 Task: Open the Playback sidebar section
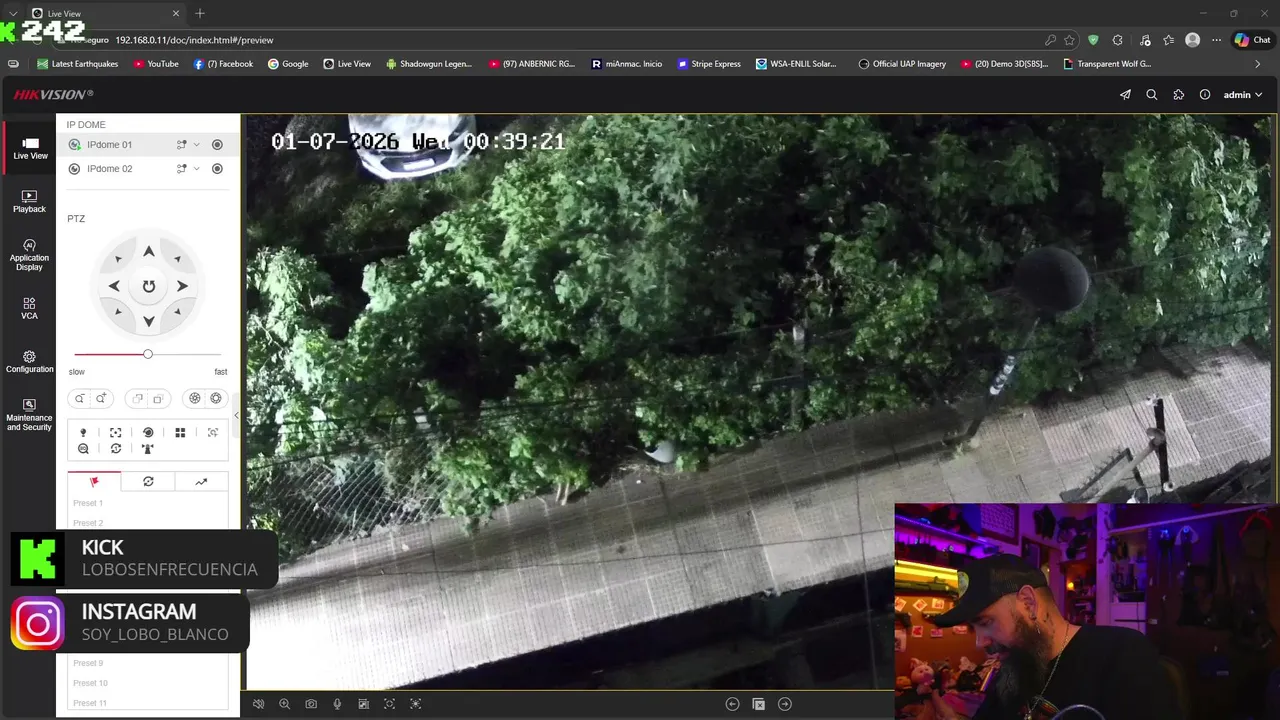29,201
